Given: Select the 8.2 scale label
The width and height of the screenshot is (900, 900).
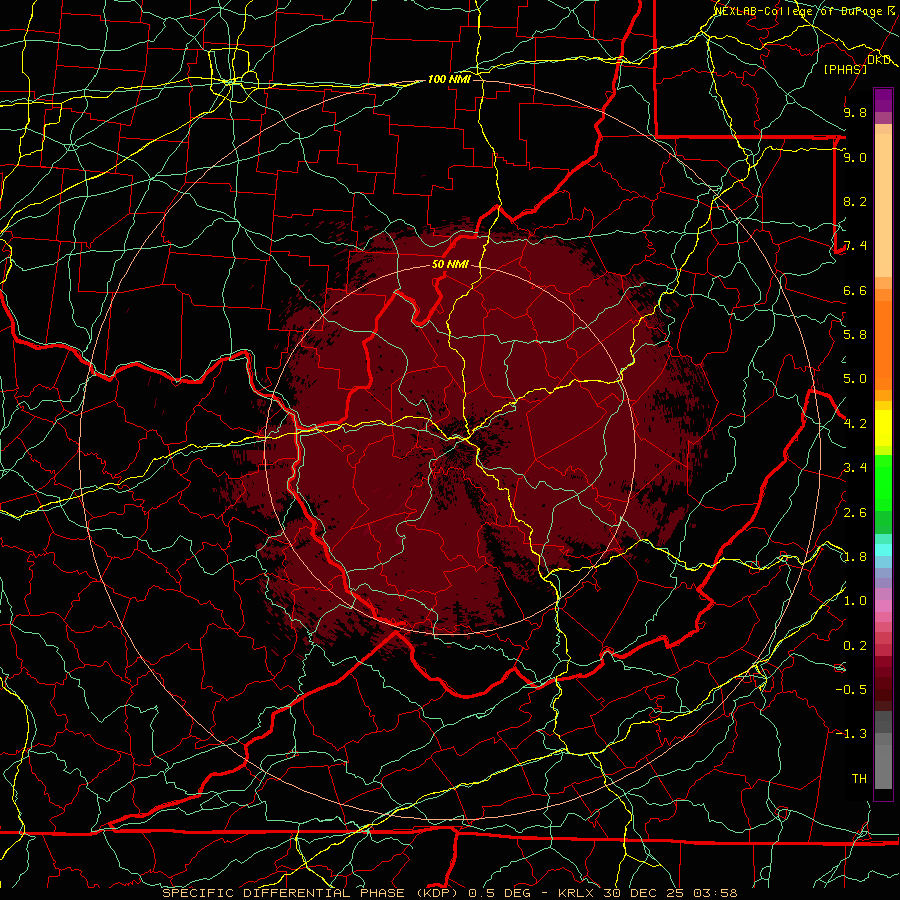Looking at the screenshot, I should (855, 201).
